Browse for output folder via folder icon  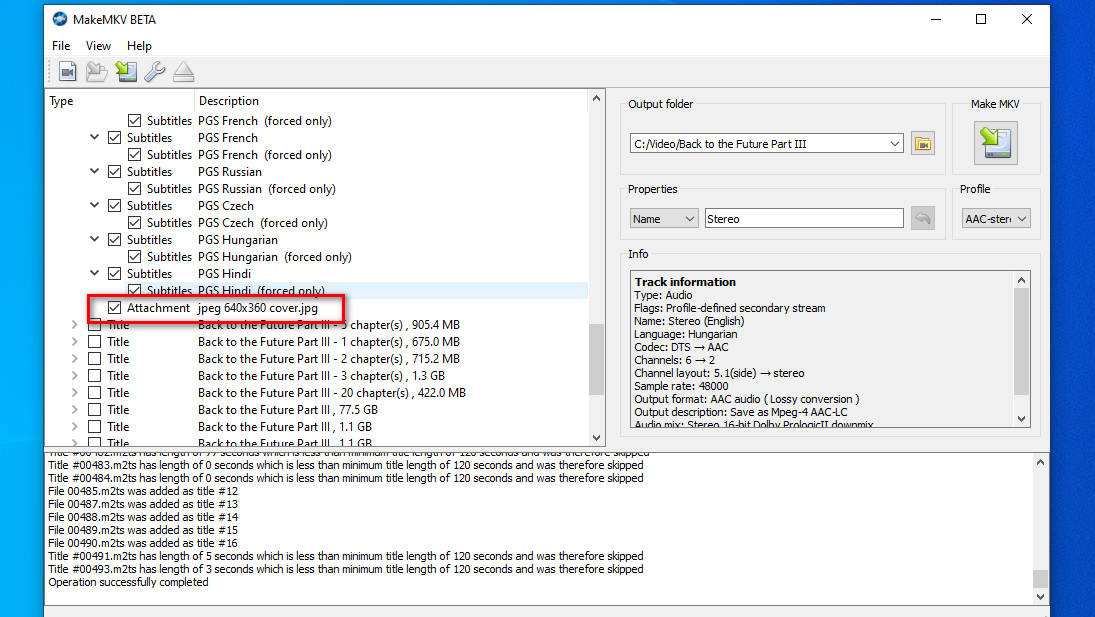[x=923, y=144]
